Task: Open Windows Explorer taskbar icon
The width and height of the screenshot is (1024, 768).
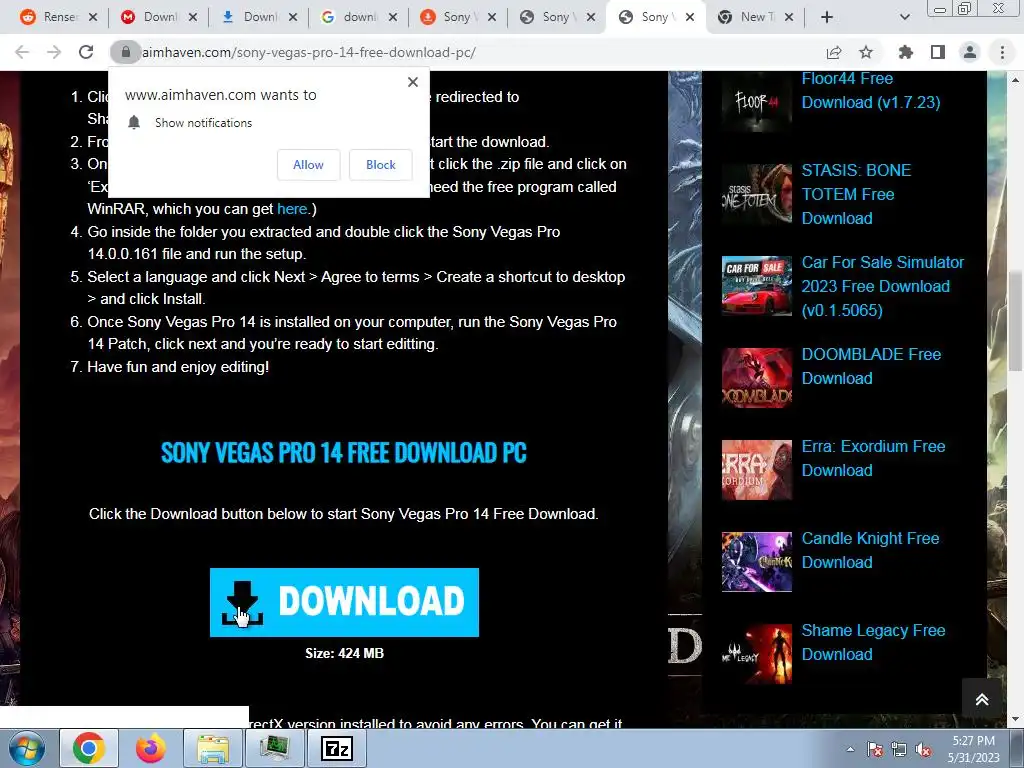Action: [x=213, y=748]
